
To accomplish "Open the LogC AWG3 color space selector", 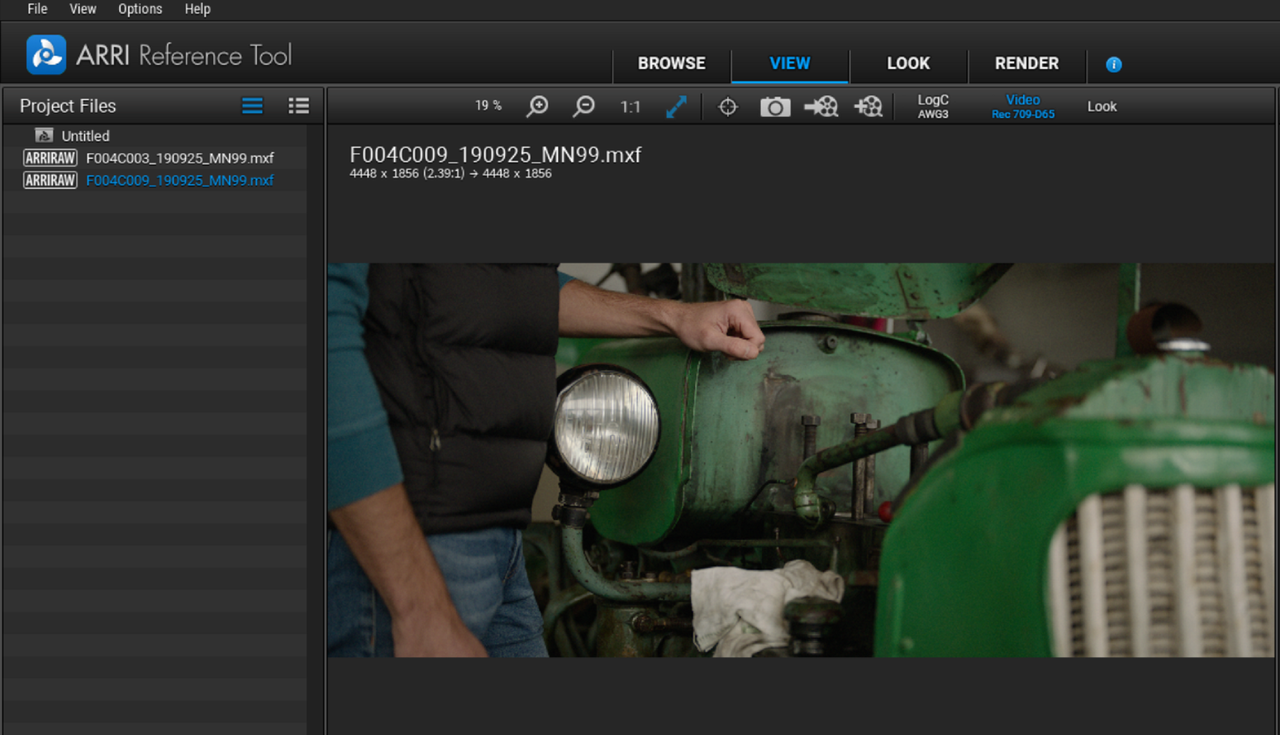I will [x=933, y=106].
